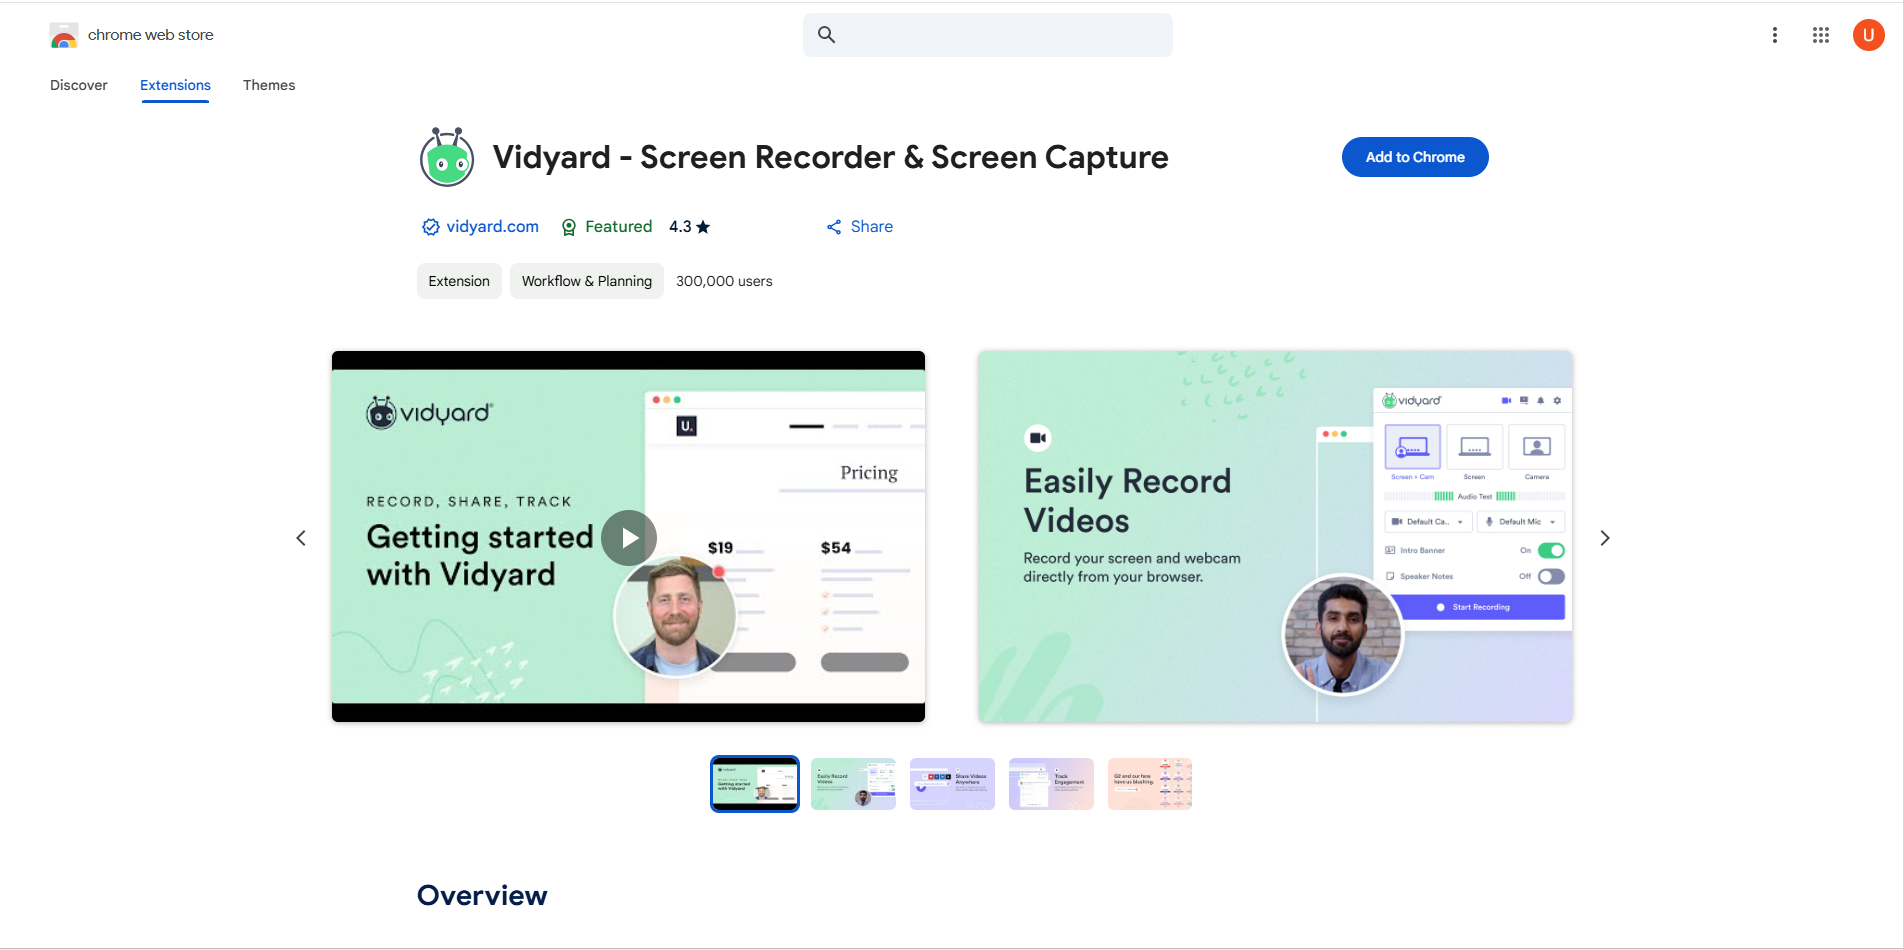Screen dimensions: 1903x950
Task: Click the Chrome Web Store logo
Action: [63, 35]
